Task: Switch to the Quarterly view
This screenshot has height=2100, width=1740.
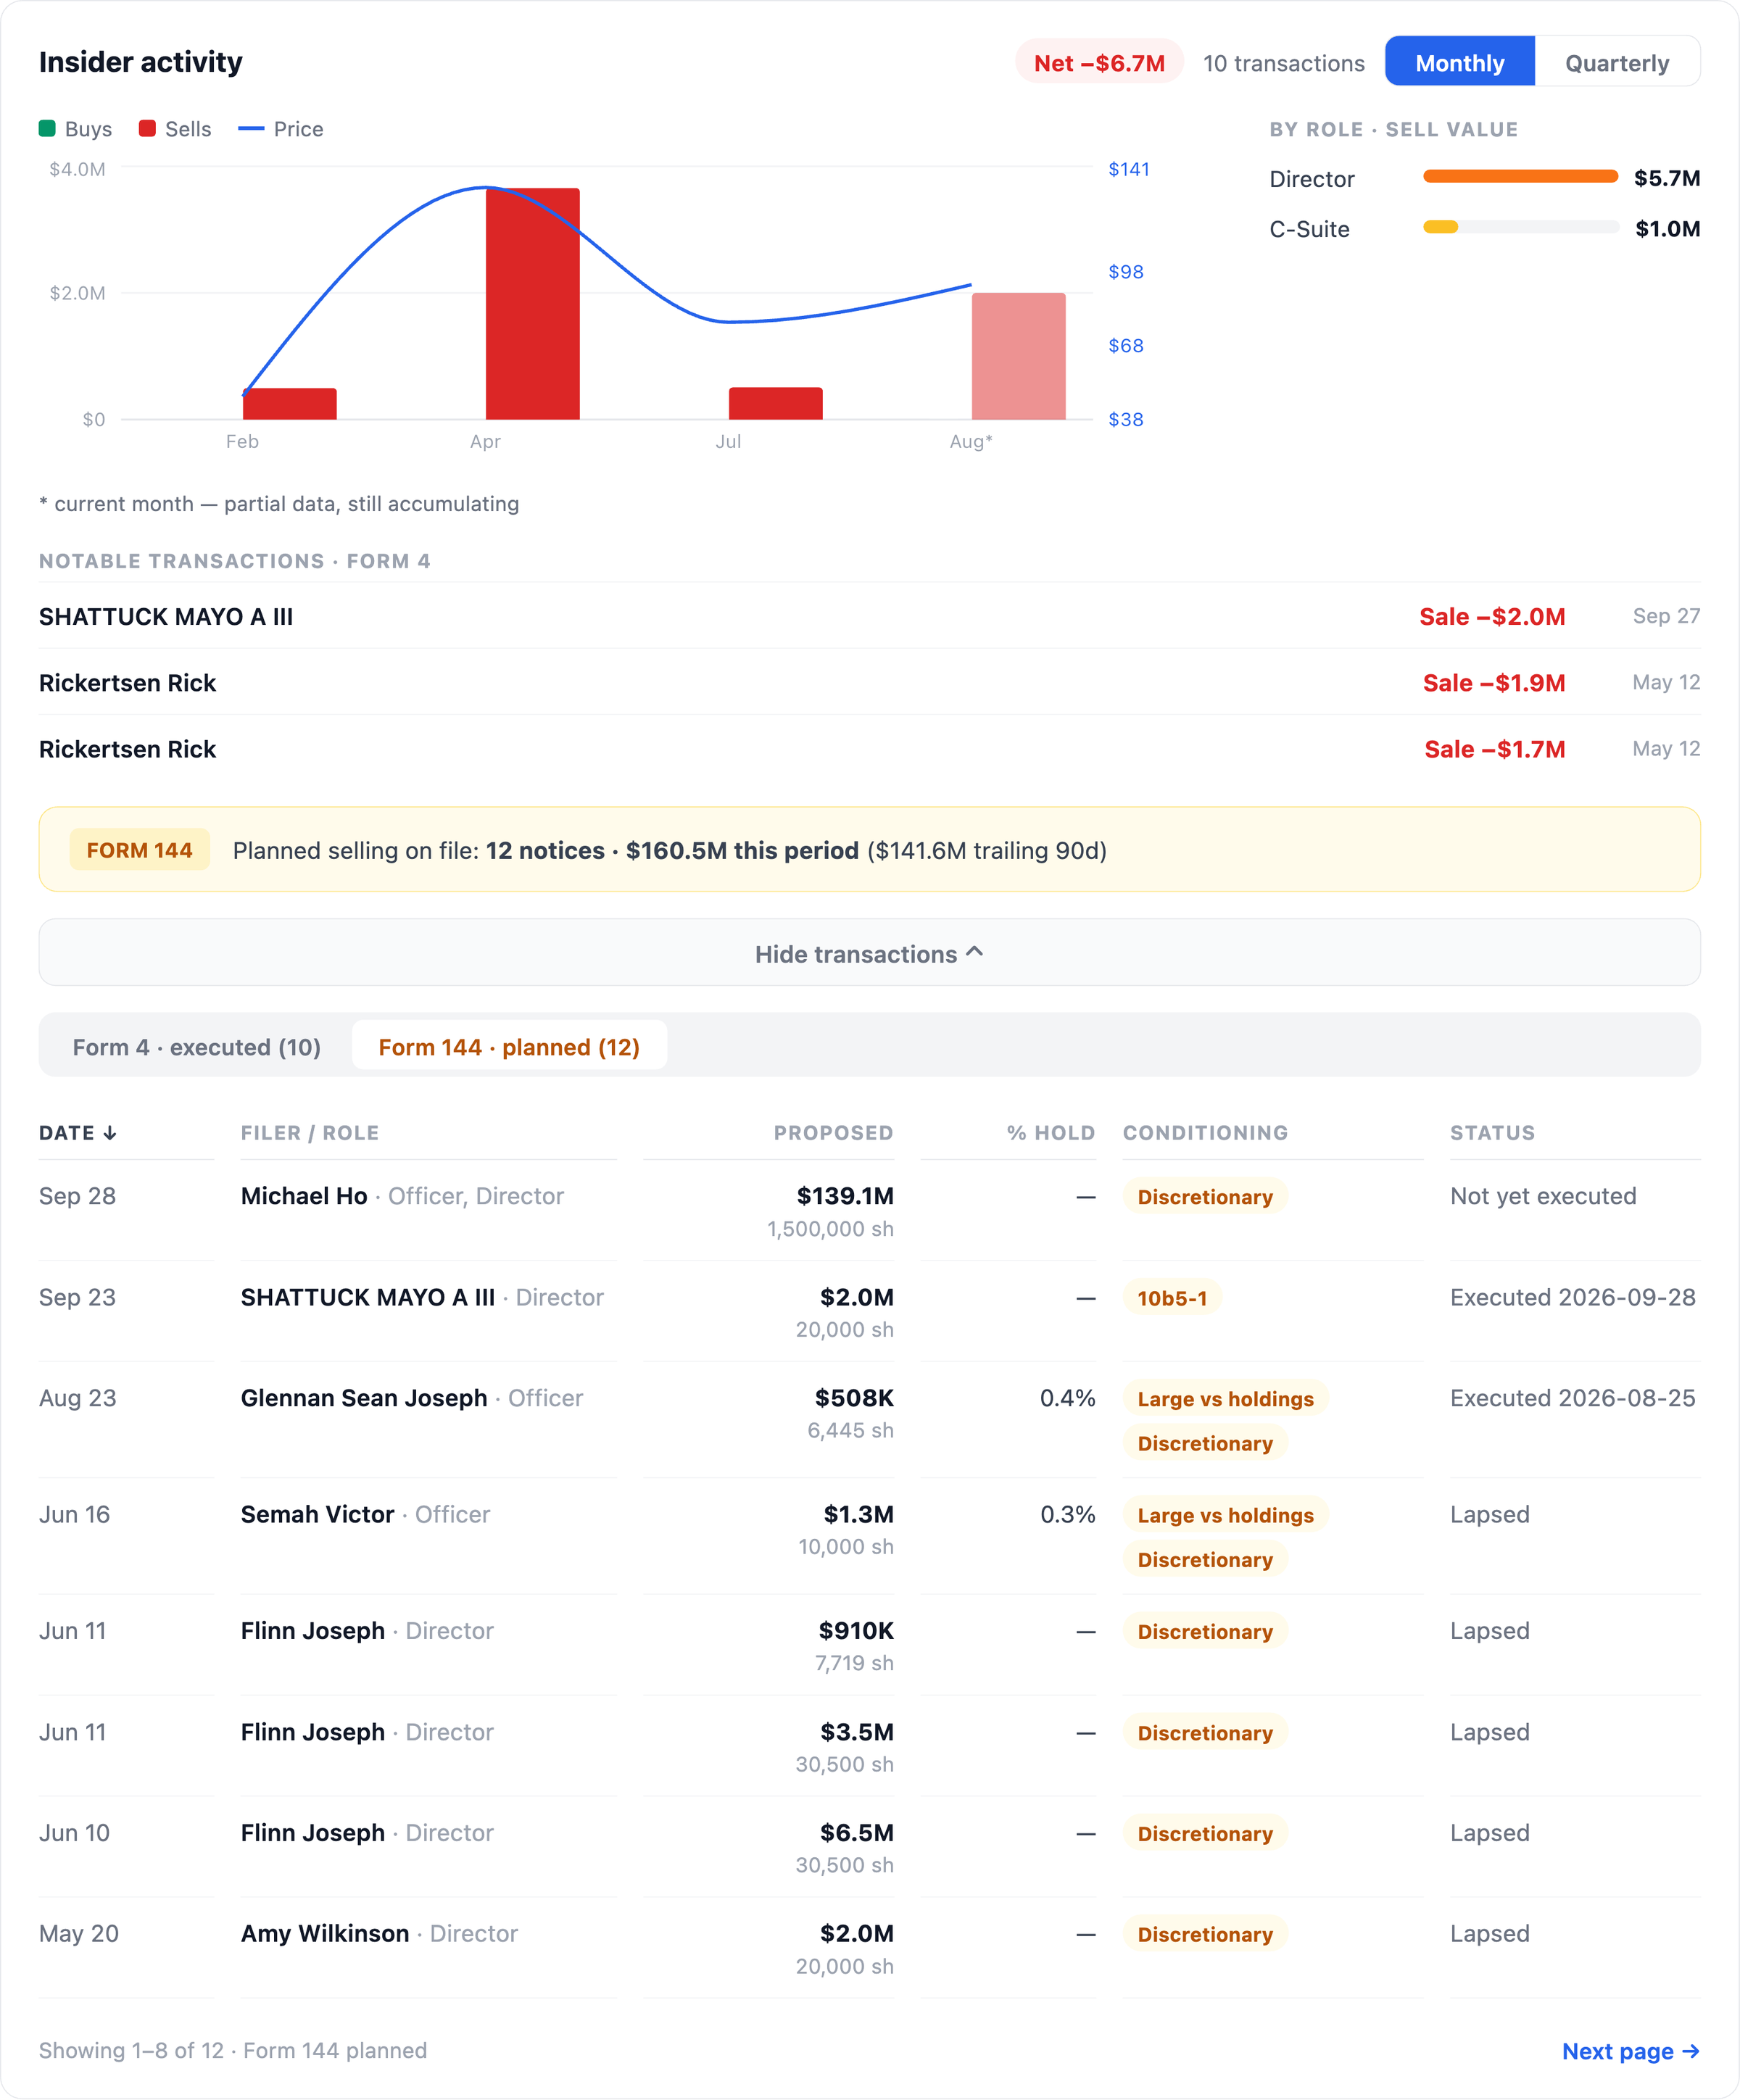Action: tap(1616, 62)
